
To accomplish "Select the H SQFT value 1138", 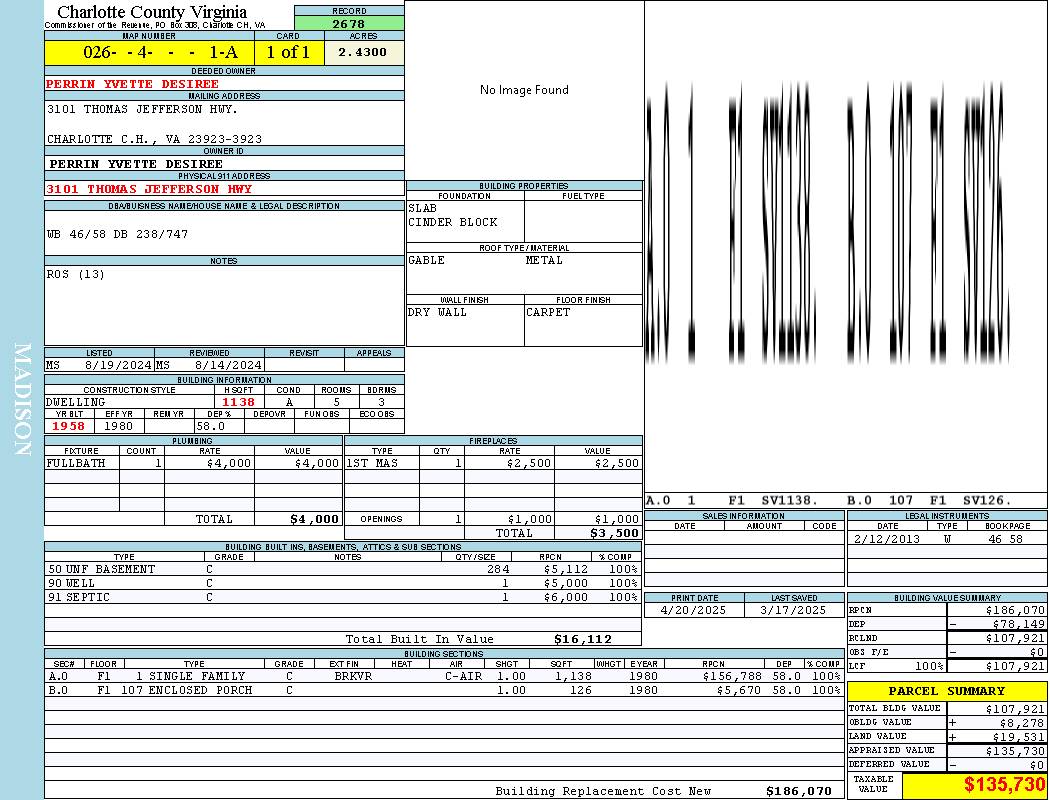I will click(x=238, y=402).
